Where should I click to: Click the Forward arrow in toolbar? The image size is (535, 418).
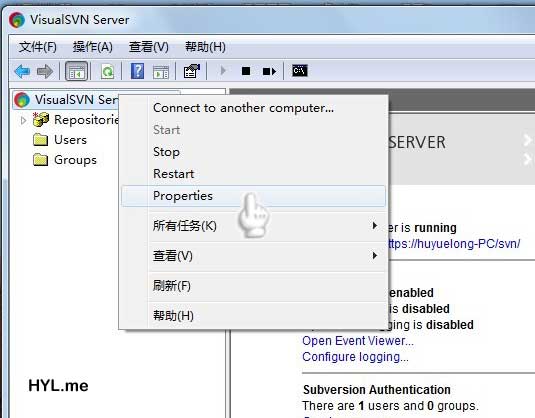click(x=45, y=71)
